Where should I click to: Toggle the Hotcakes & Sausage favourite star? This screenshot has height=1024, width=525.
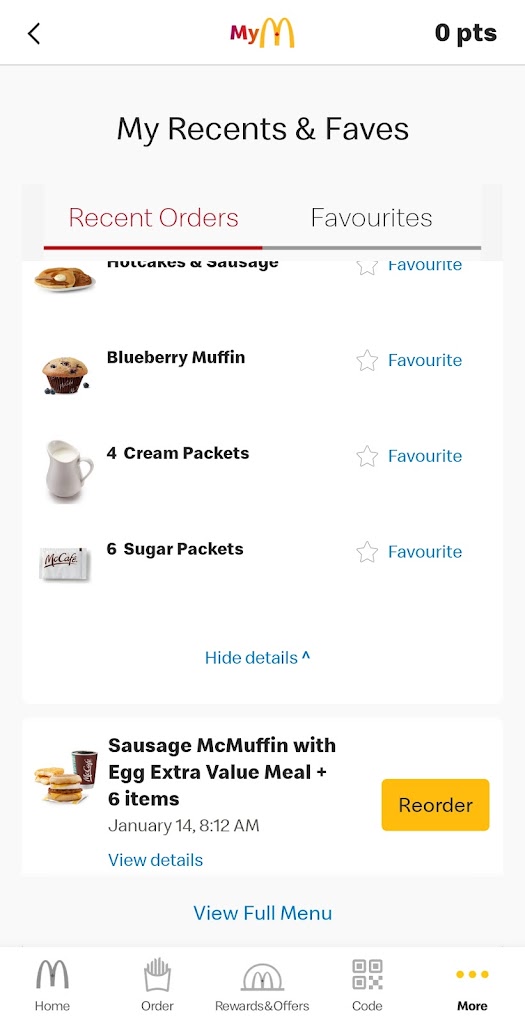click(367, 266)
